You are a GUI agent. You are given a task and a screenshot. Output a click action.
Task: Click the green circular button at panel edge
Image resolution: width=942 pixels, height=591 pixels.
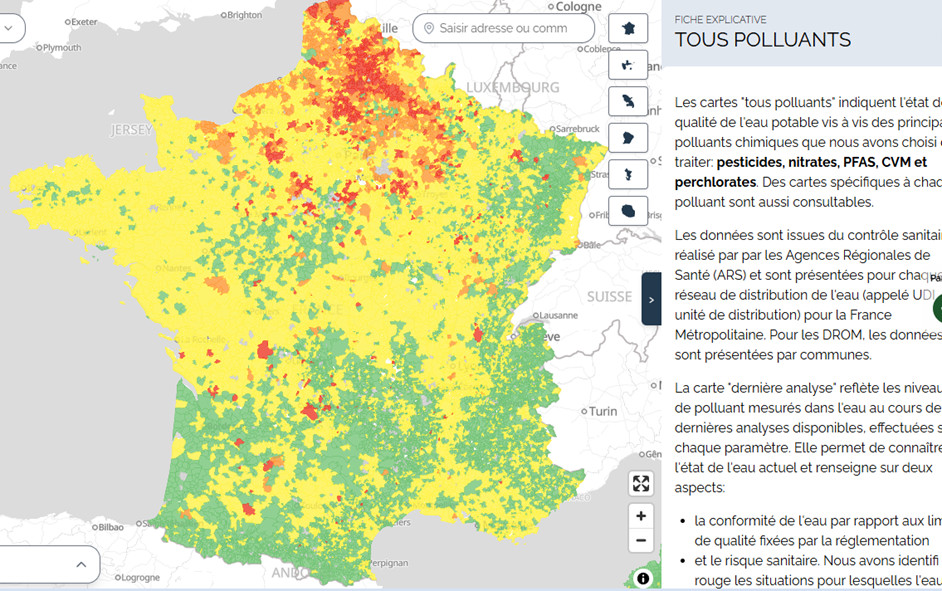[x=937, y=308]
